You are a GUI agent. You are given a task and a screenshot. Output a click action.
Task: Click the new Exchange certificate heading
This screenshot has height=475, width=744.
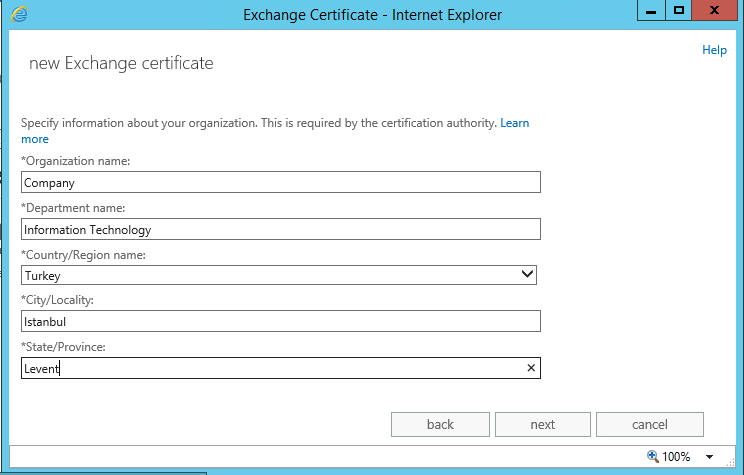[x=121, y=64]
